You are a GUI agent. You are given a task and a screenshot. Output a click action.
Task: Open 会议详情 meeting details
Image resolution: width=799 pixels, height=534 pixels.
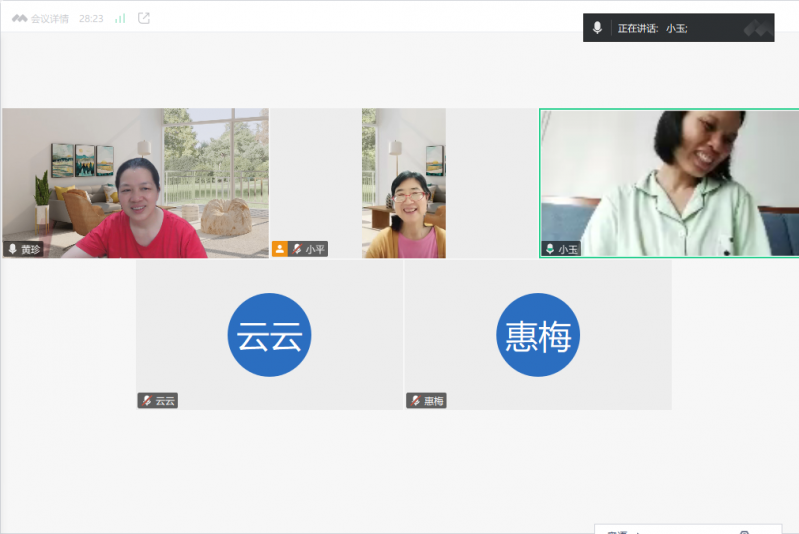click(x=50, y=18)
